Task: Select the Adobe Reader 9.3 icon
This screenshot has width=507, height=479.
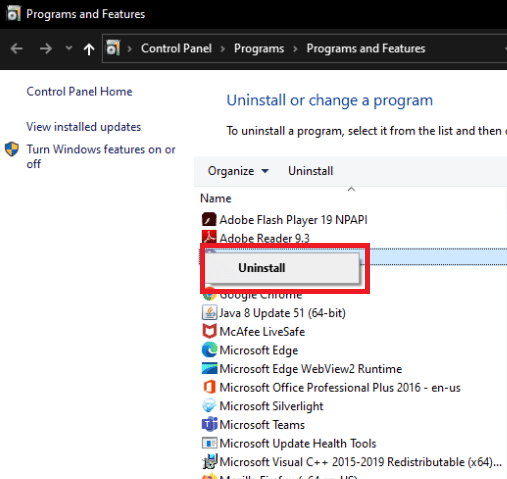Action: coord(209,237)
